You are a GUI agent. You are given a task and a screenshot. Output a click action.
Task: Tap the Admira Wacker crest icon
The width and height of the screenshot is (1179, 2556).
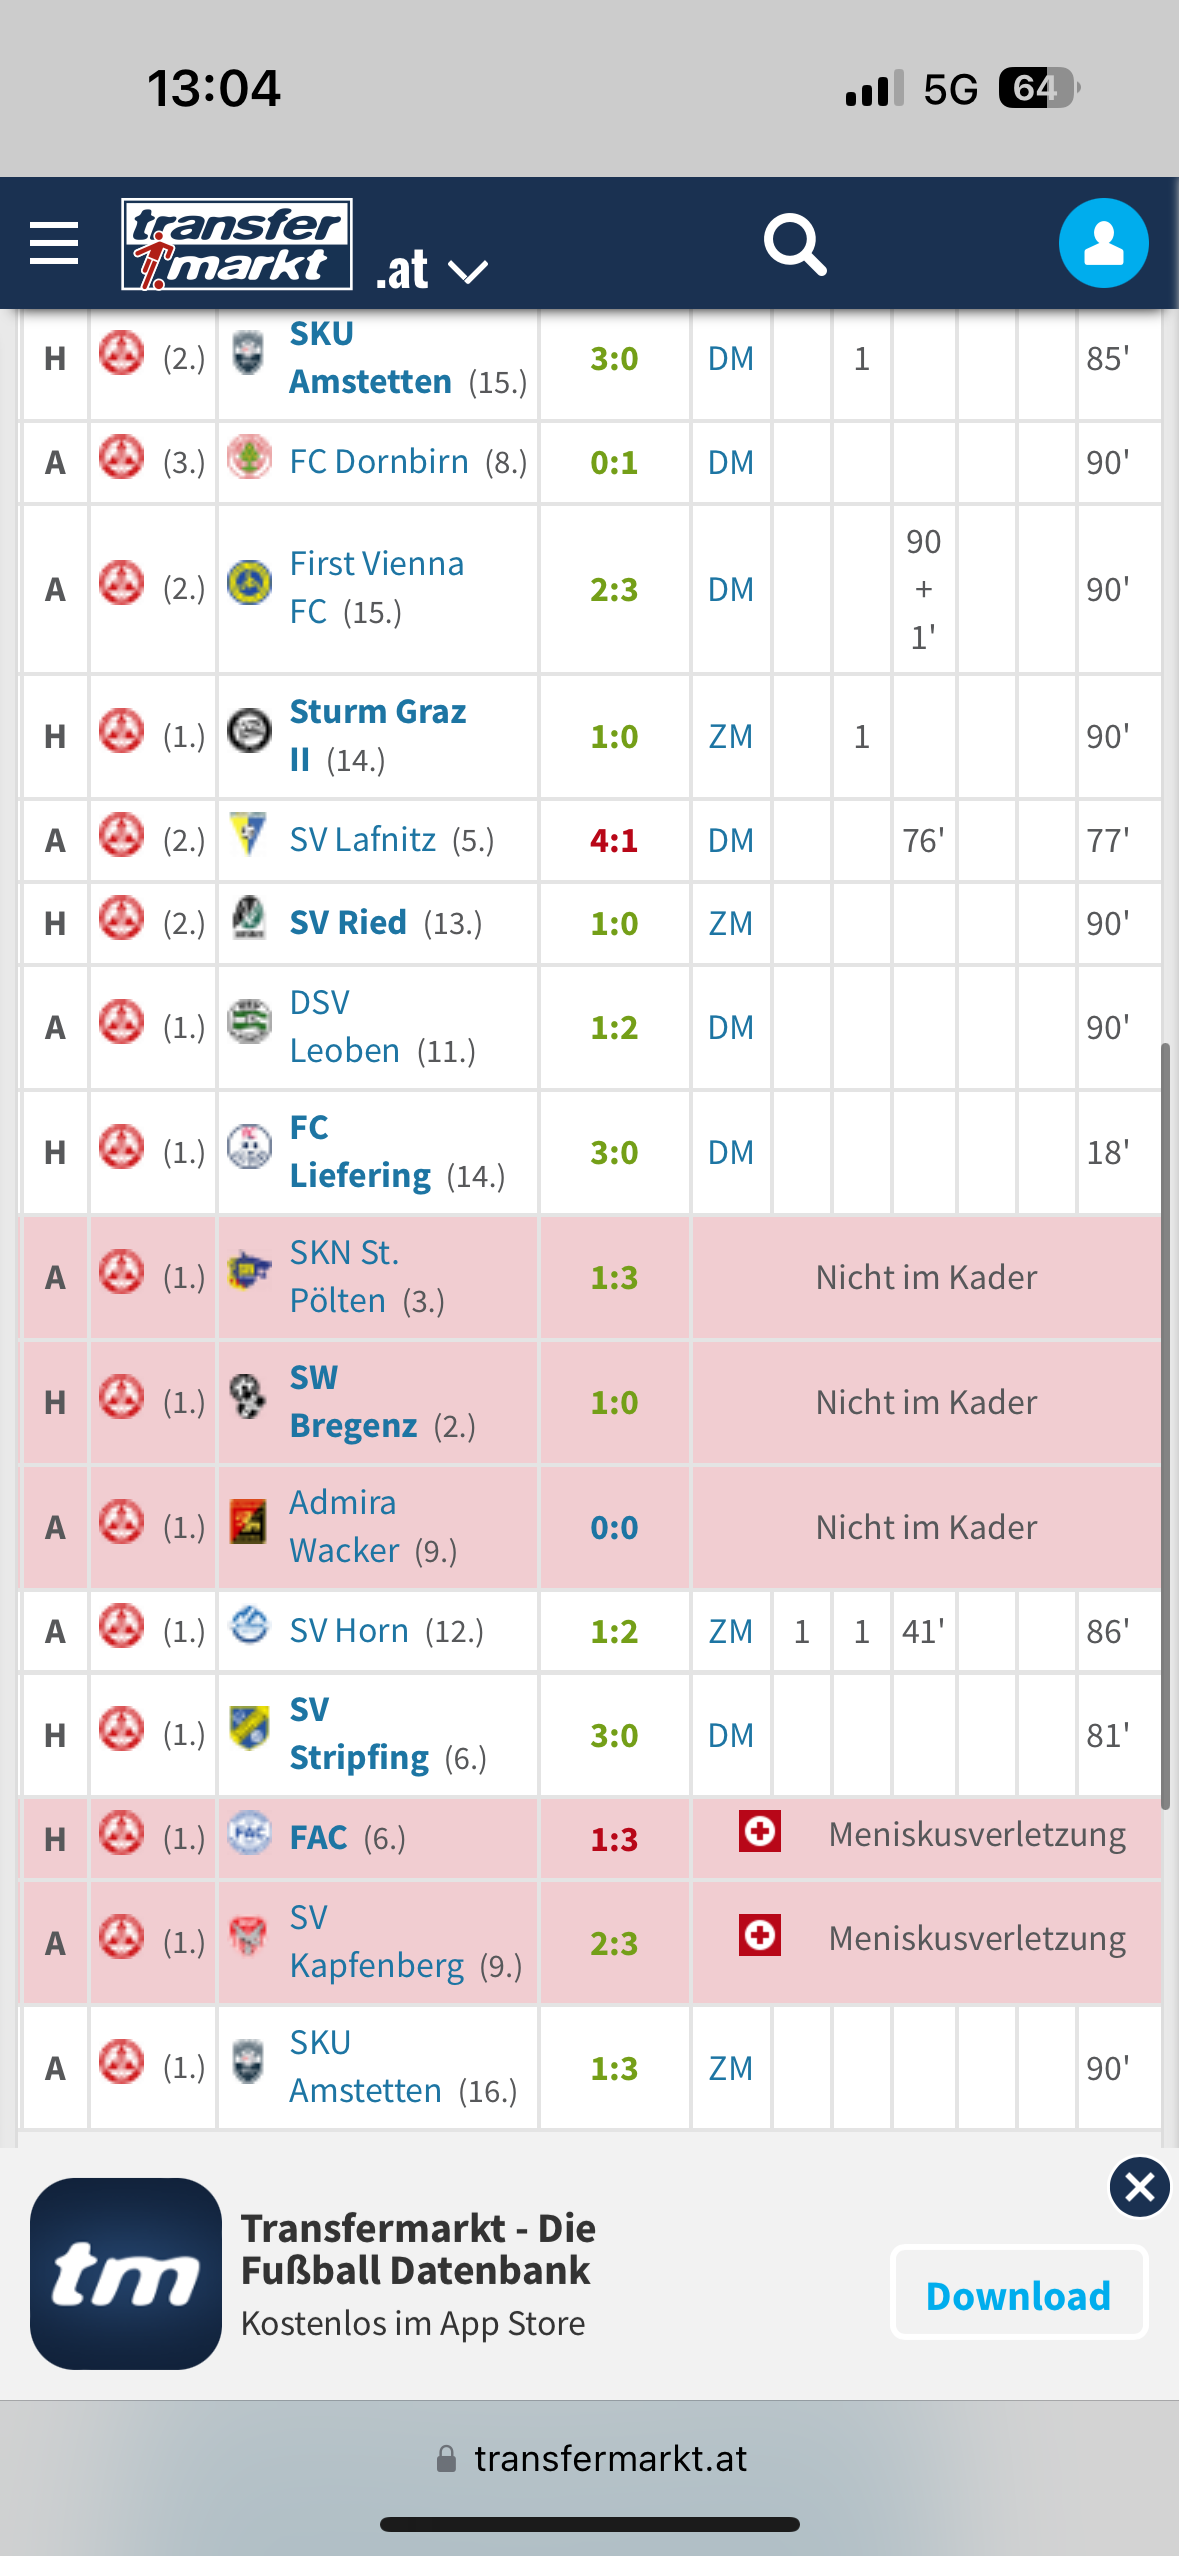pos(248,1522)
